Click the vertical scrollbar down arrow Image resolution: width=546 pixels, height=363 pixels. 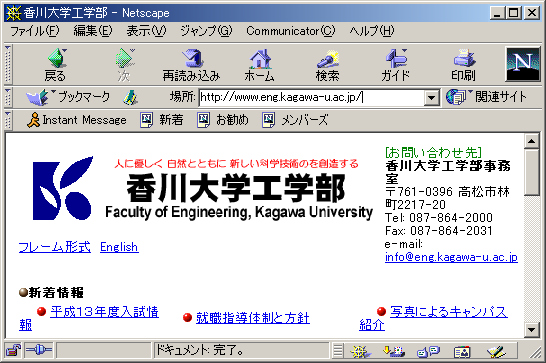(x=532, y=330)
